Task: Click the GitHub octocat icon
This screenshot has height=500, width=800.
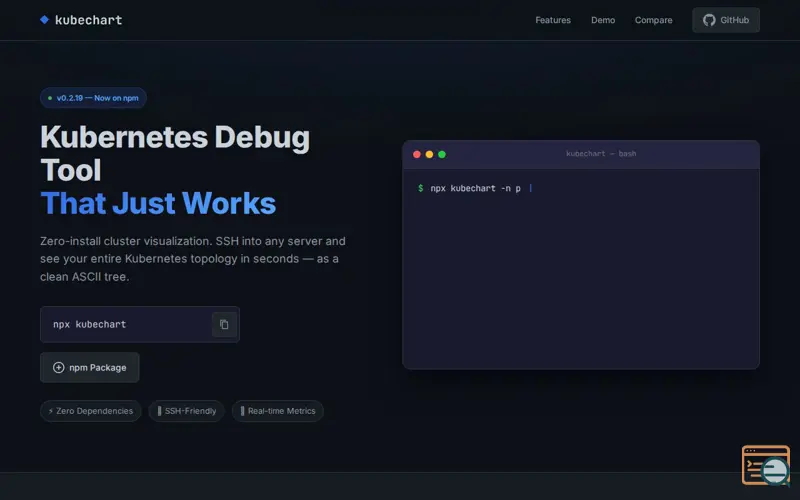Action: (709, 20)
